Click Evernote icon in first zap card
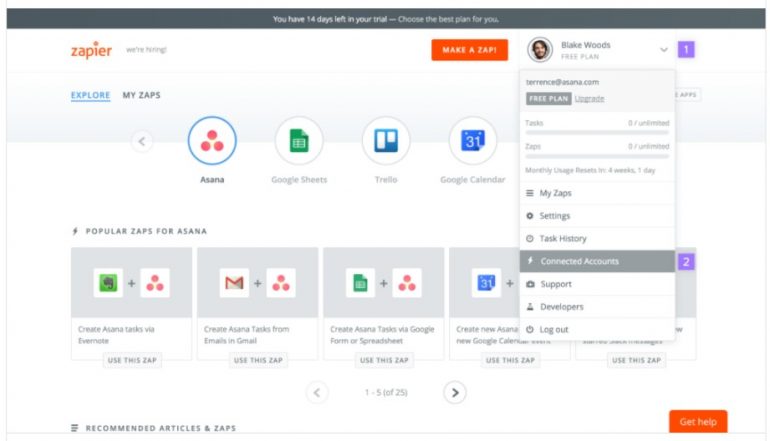Screen dimensions: 770x441 (x=109, y=283)
